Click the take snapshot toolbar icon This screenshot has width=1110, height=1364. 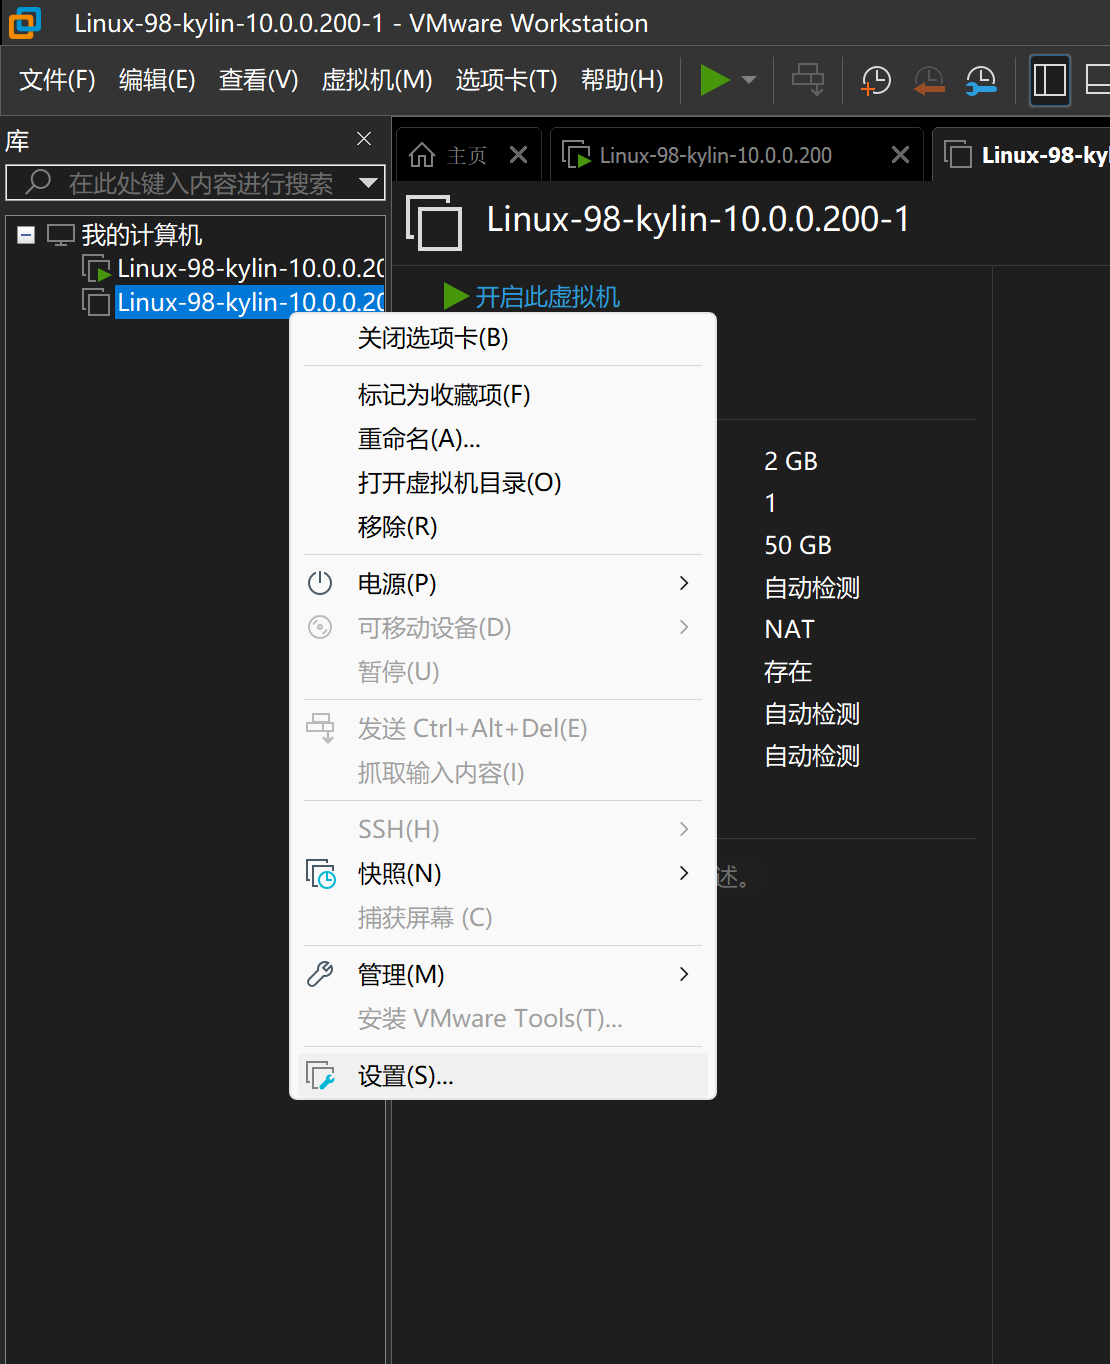pos(876,80)
